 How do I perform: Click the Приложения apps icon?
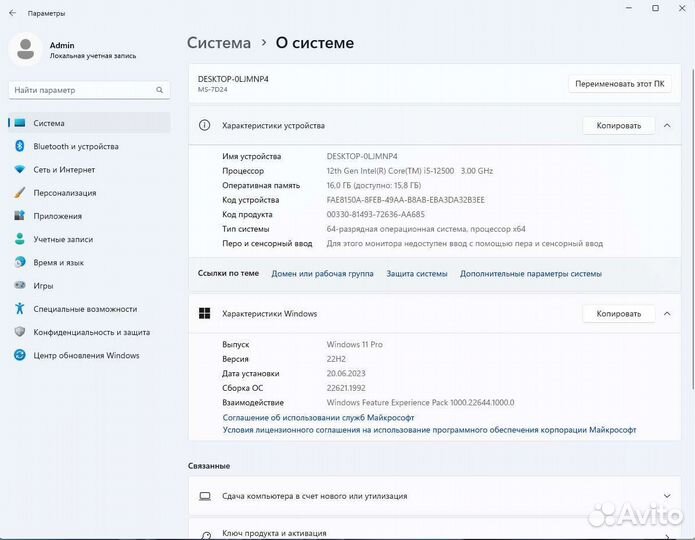pos(20,215)
